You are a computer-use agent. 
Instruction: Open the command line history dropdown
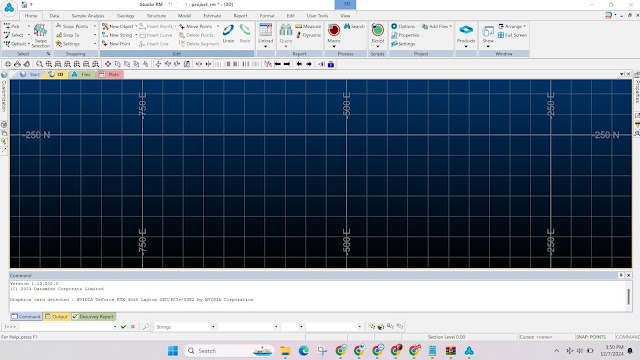115,327
